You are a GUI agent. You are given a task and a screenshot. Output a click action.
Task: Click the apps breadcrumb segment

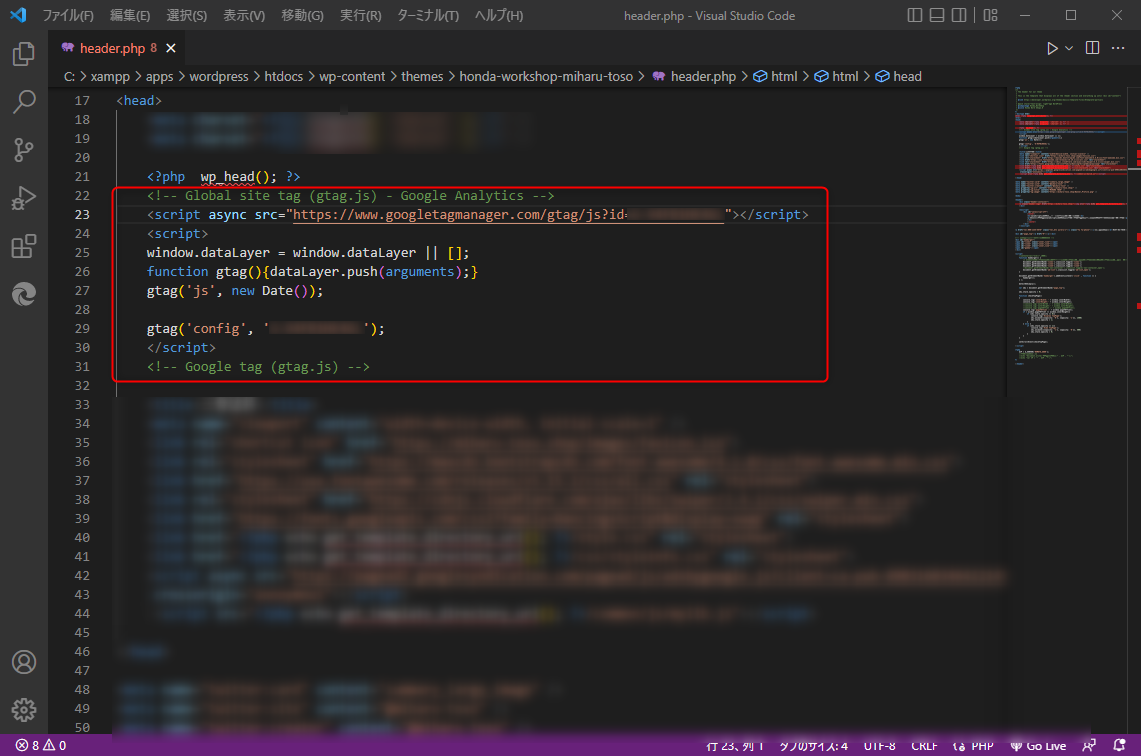coord(159,76)
